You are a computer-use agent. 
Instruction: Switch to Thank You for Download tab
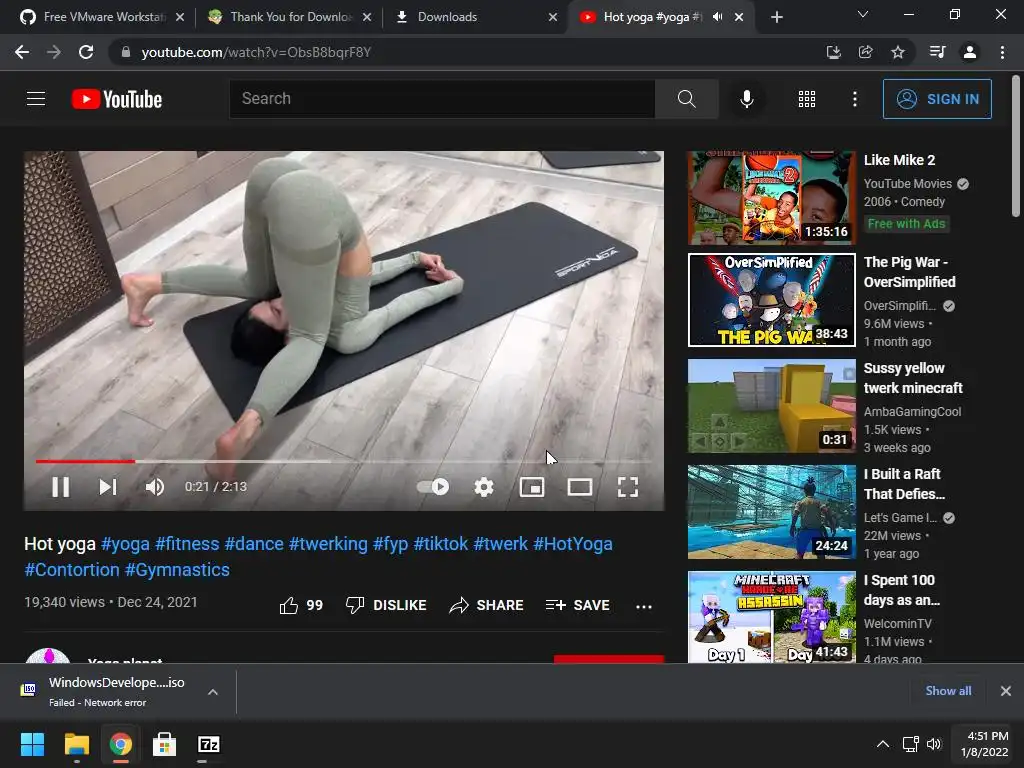(x=288, y=17)
